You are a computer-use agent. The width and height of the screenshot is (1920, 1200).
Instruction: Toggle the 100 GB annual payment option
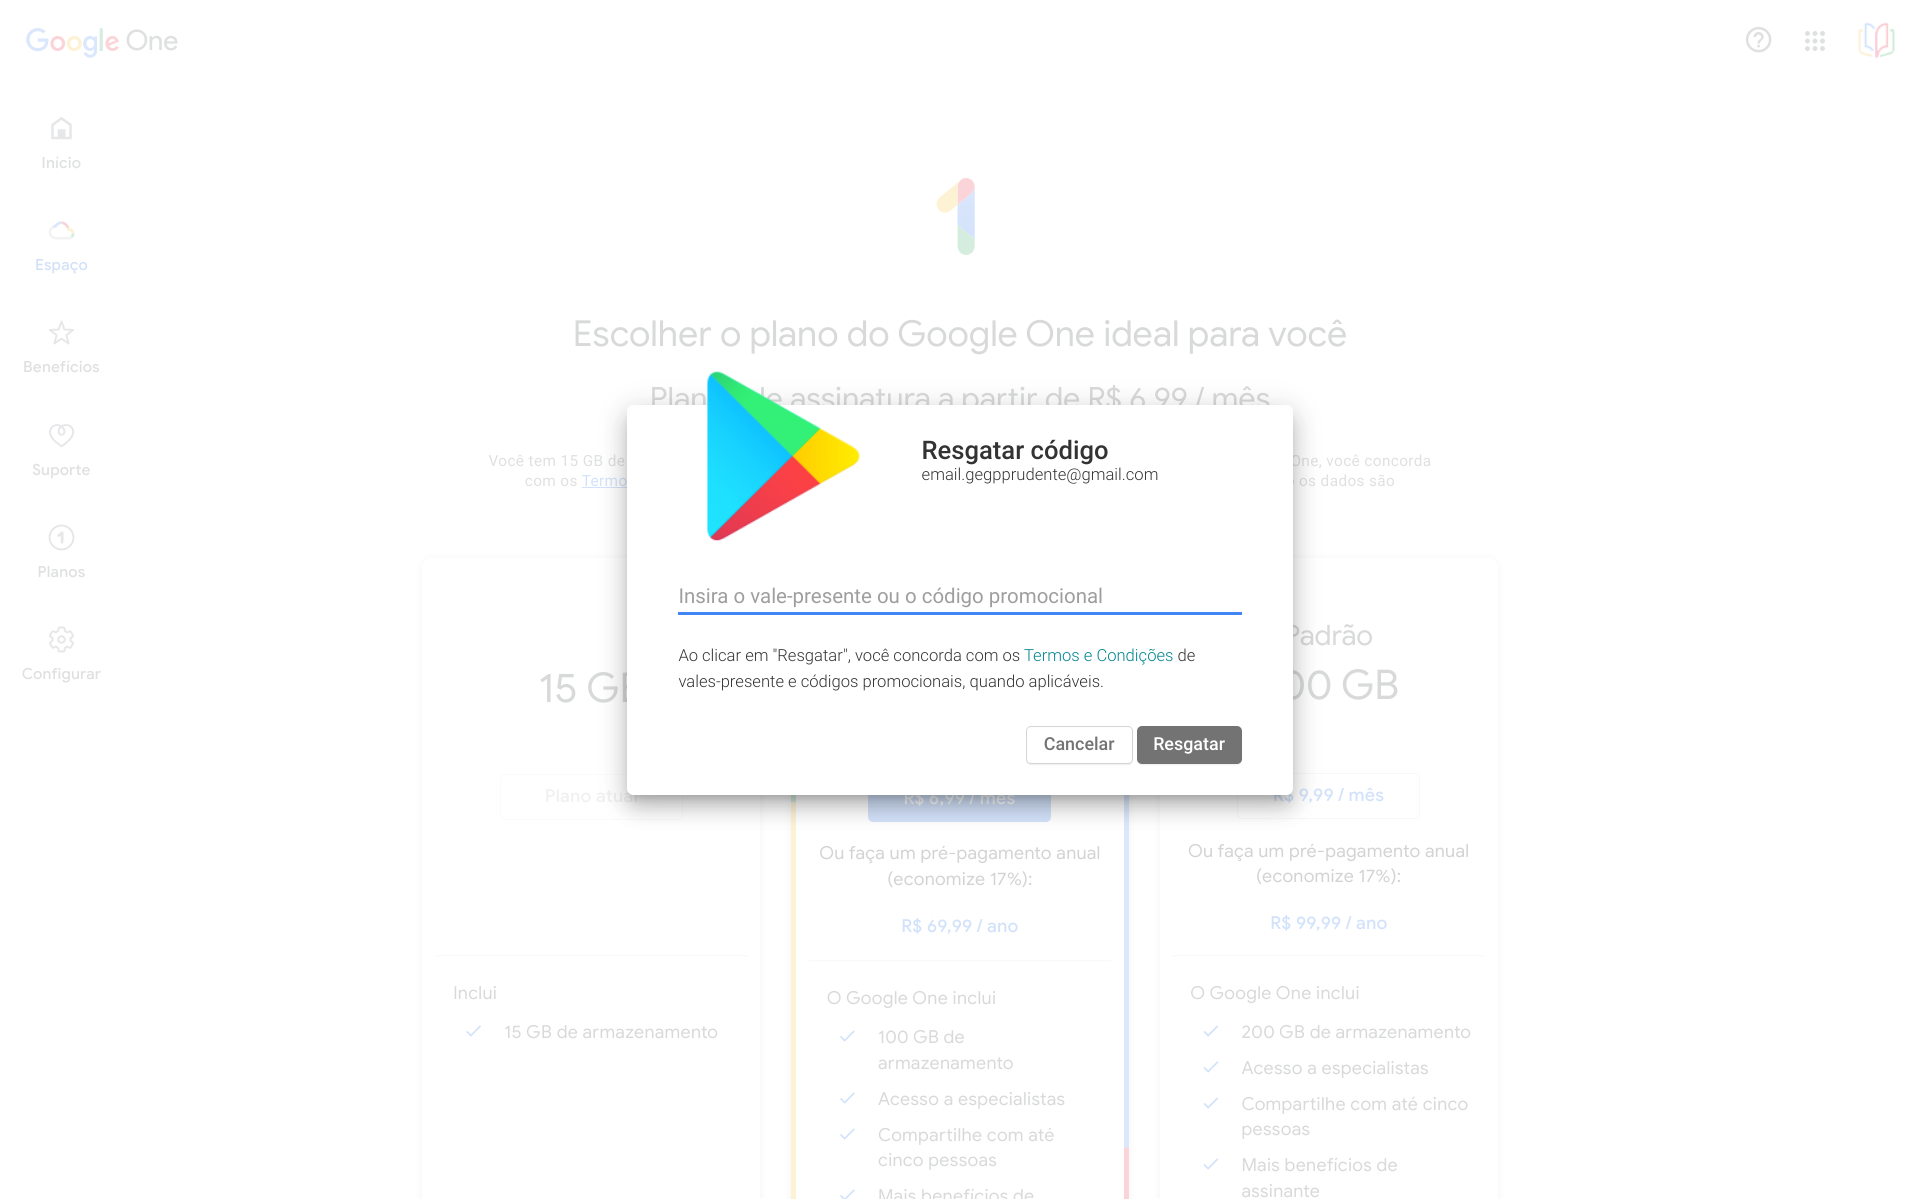959,922
